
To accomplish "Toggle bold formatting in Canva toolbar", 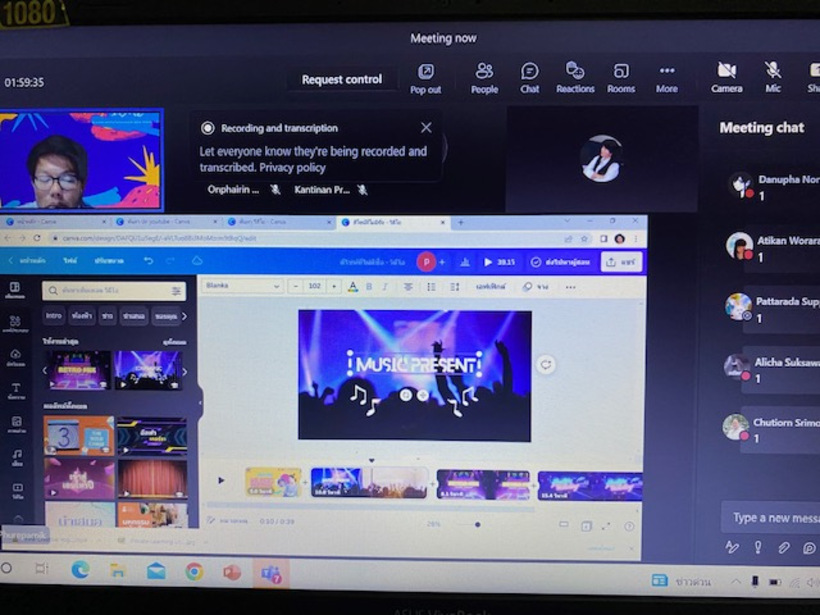I will pyautogui.click(x=369, y=287).
